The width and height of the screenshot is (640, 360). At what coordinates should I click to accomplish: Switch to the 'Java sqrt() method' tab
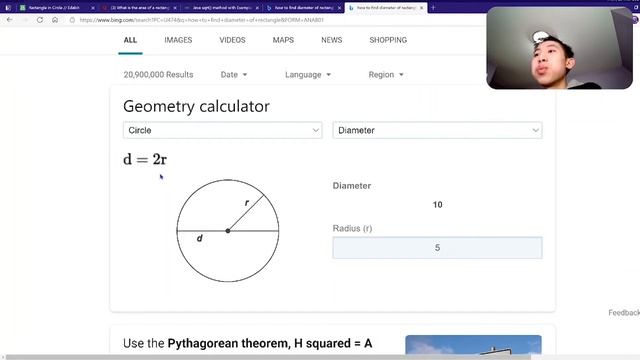tap(221, 8)
